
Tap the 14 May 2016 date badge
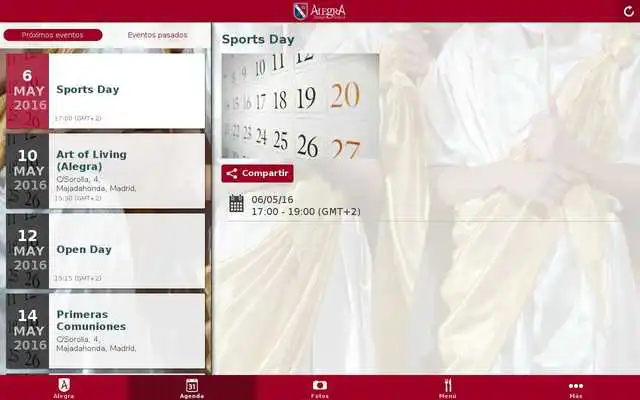(x=28, y=330)
